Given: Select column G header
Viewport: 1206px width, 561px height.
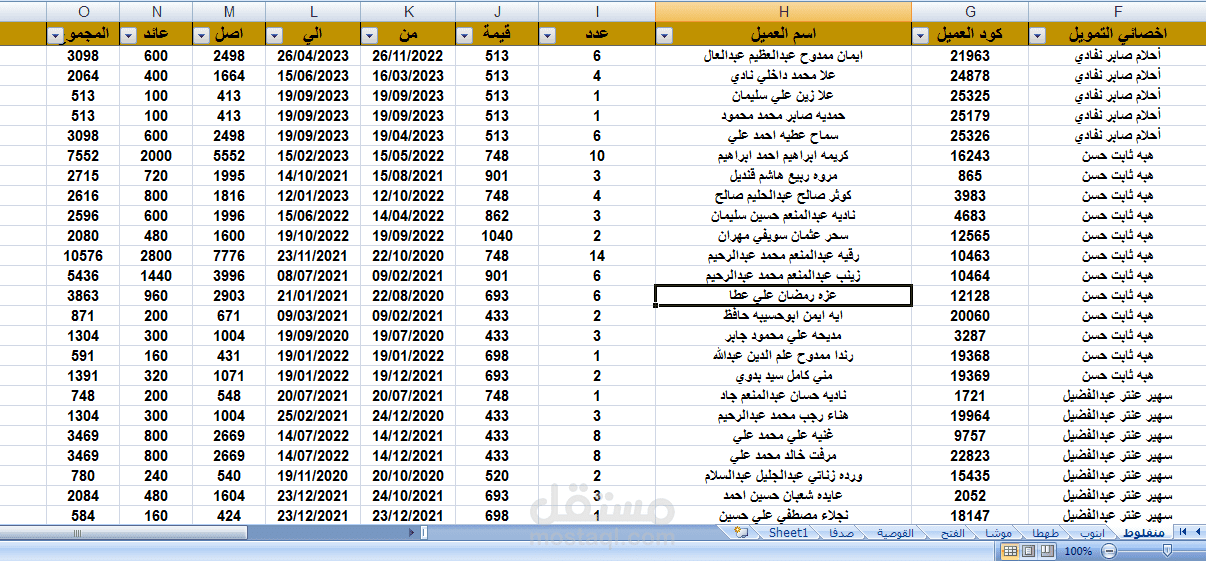Looking at the screenshot, I should pyautogui.click(x=970, y=11).
